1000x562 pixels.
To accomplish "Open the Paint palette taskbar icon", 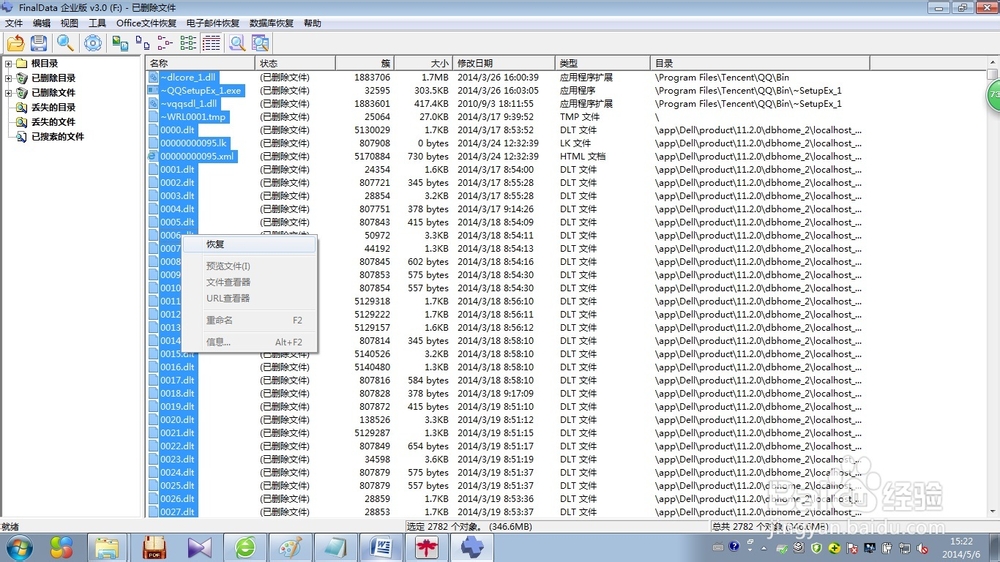I will (290, 548).
